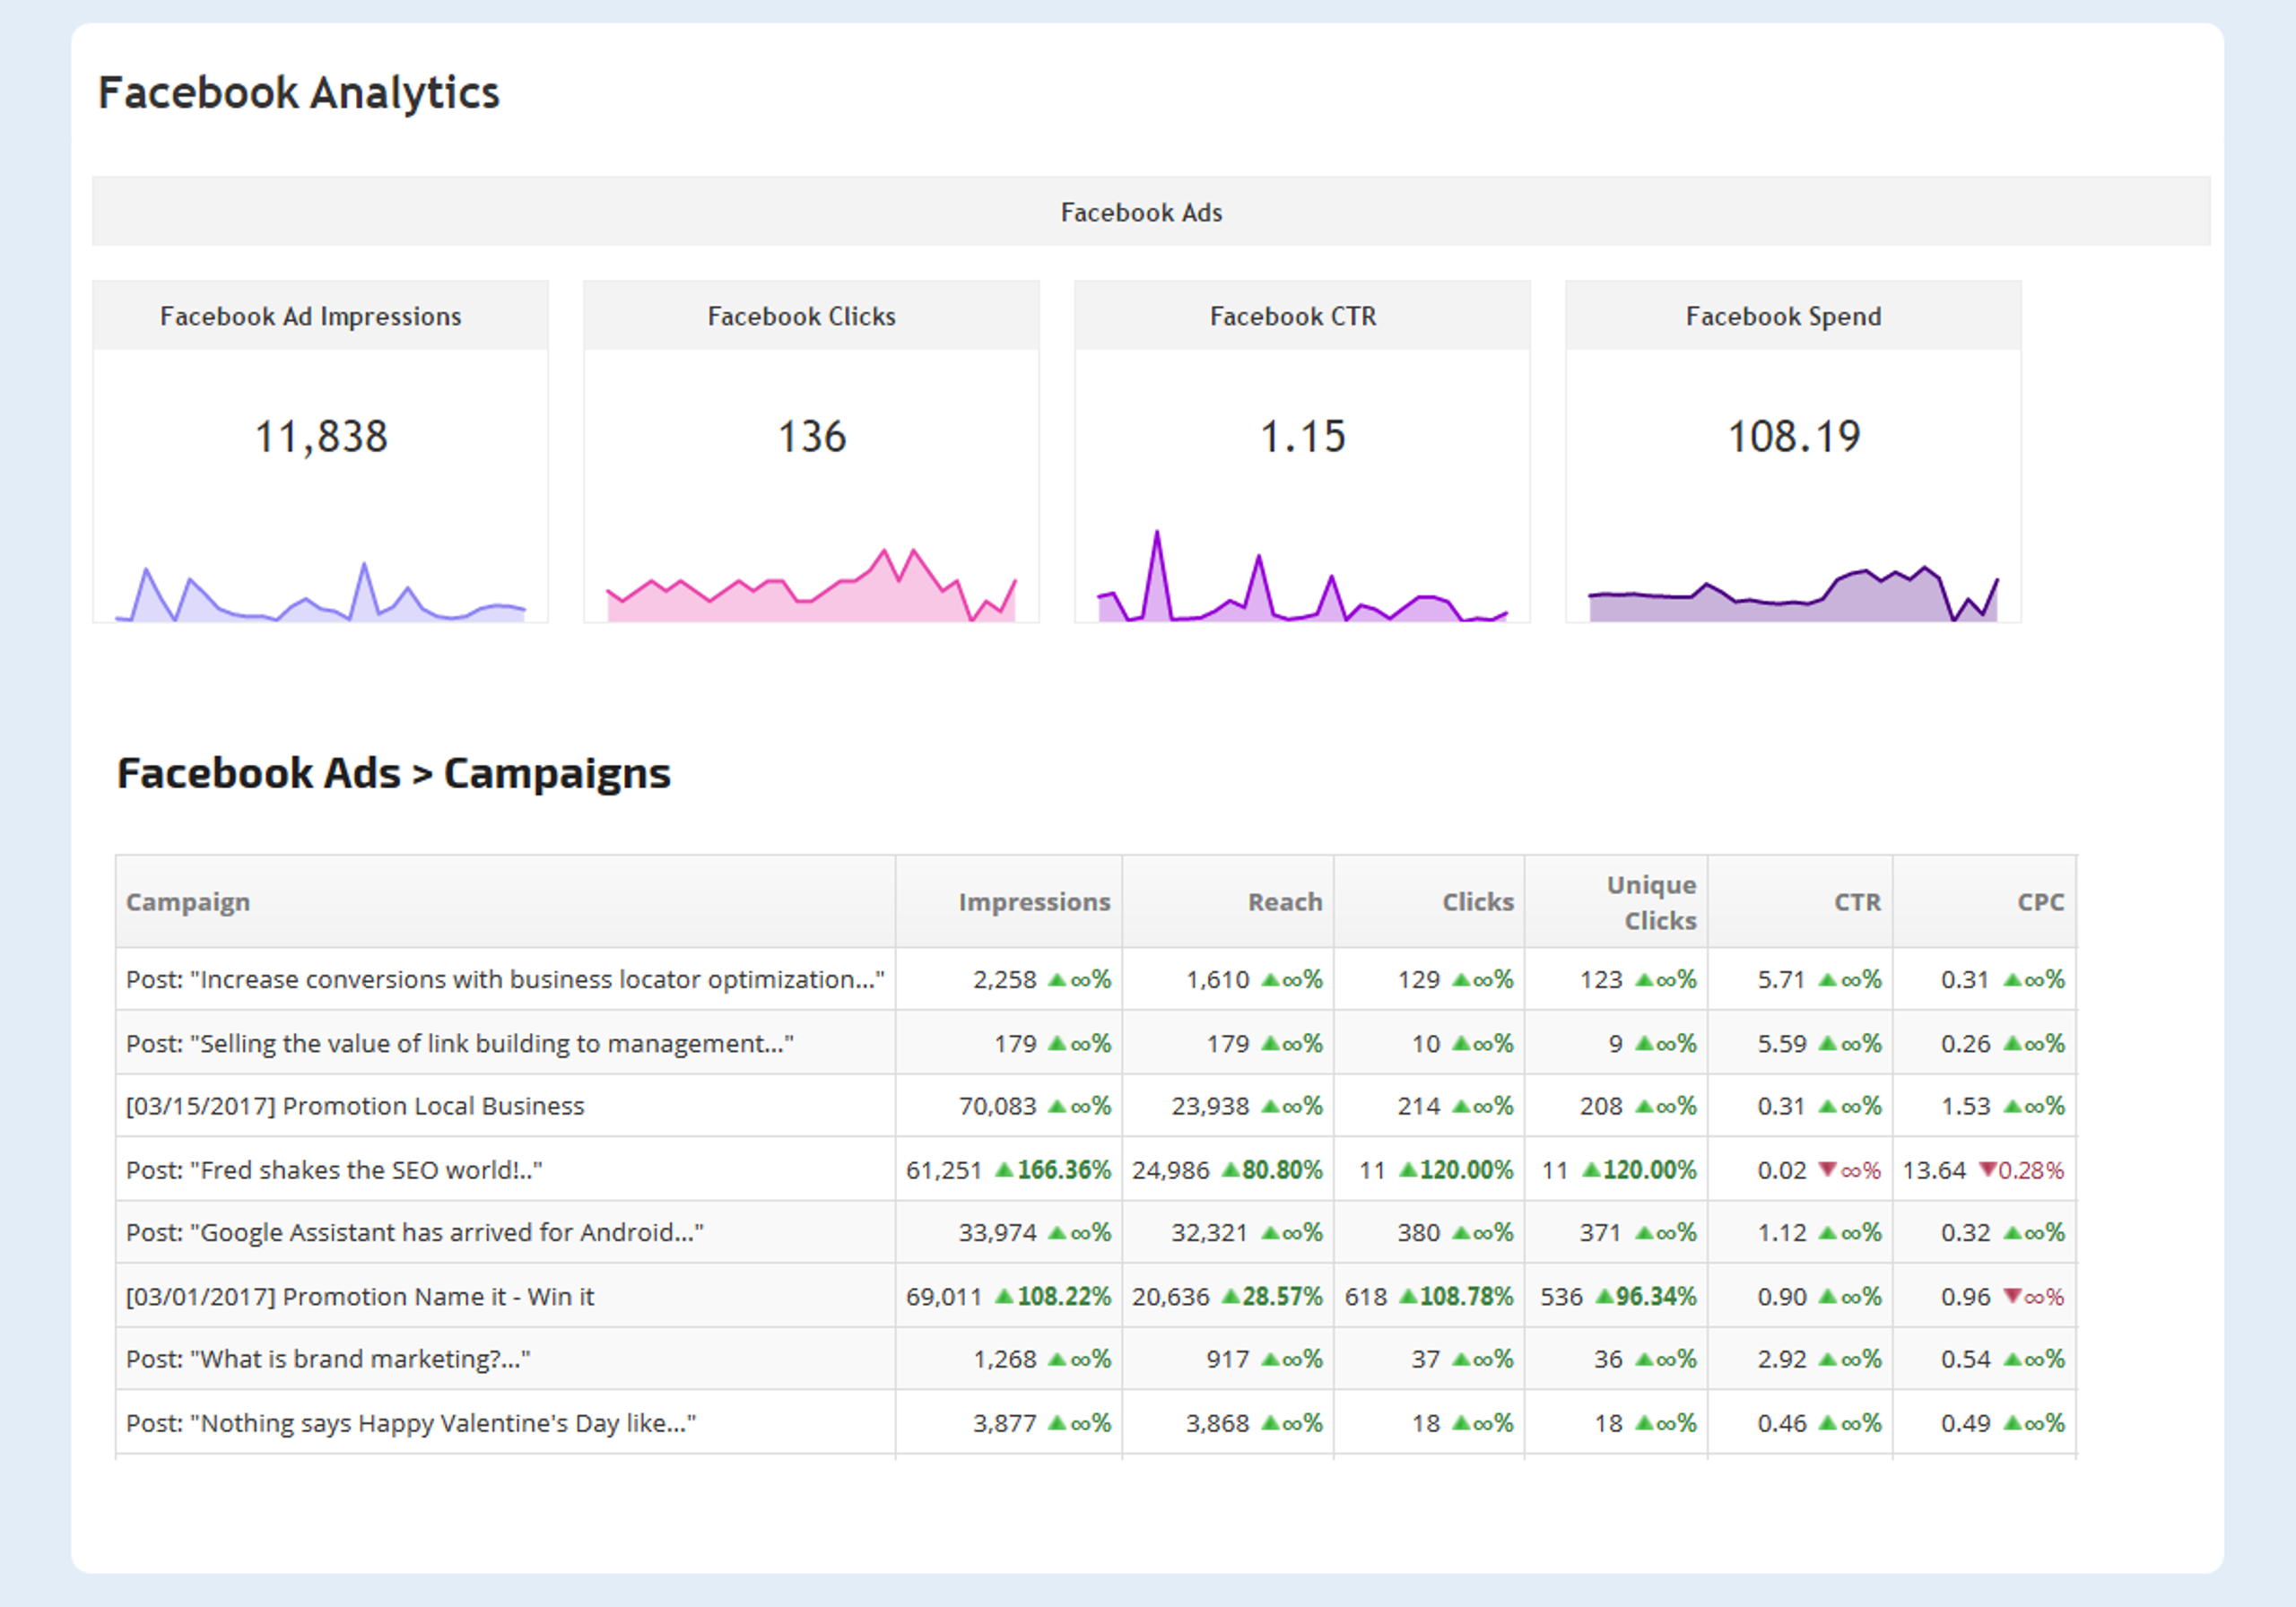The width and height of the screenshot is (2296, 1607).
Task: Click green up arrow next to 80.80% reach
Action: (1231, 1169)
